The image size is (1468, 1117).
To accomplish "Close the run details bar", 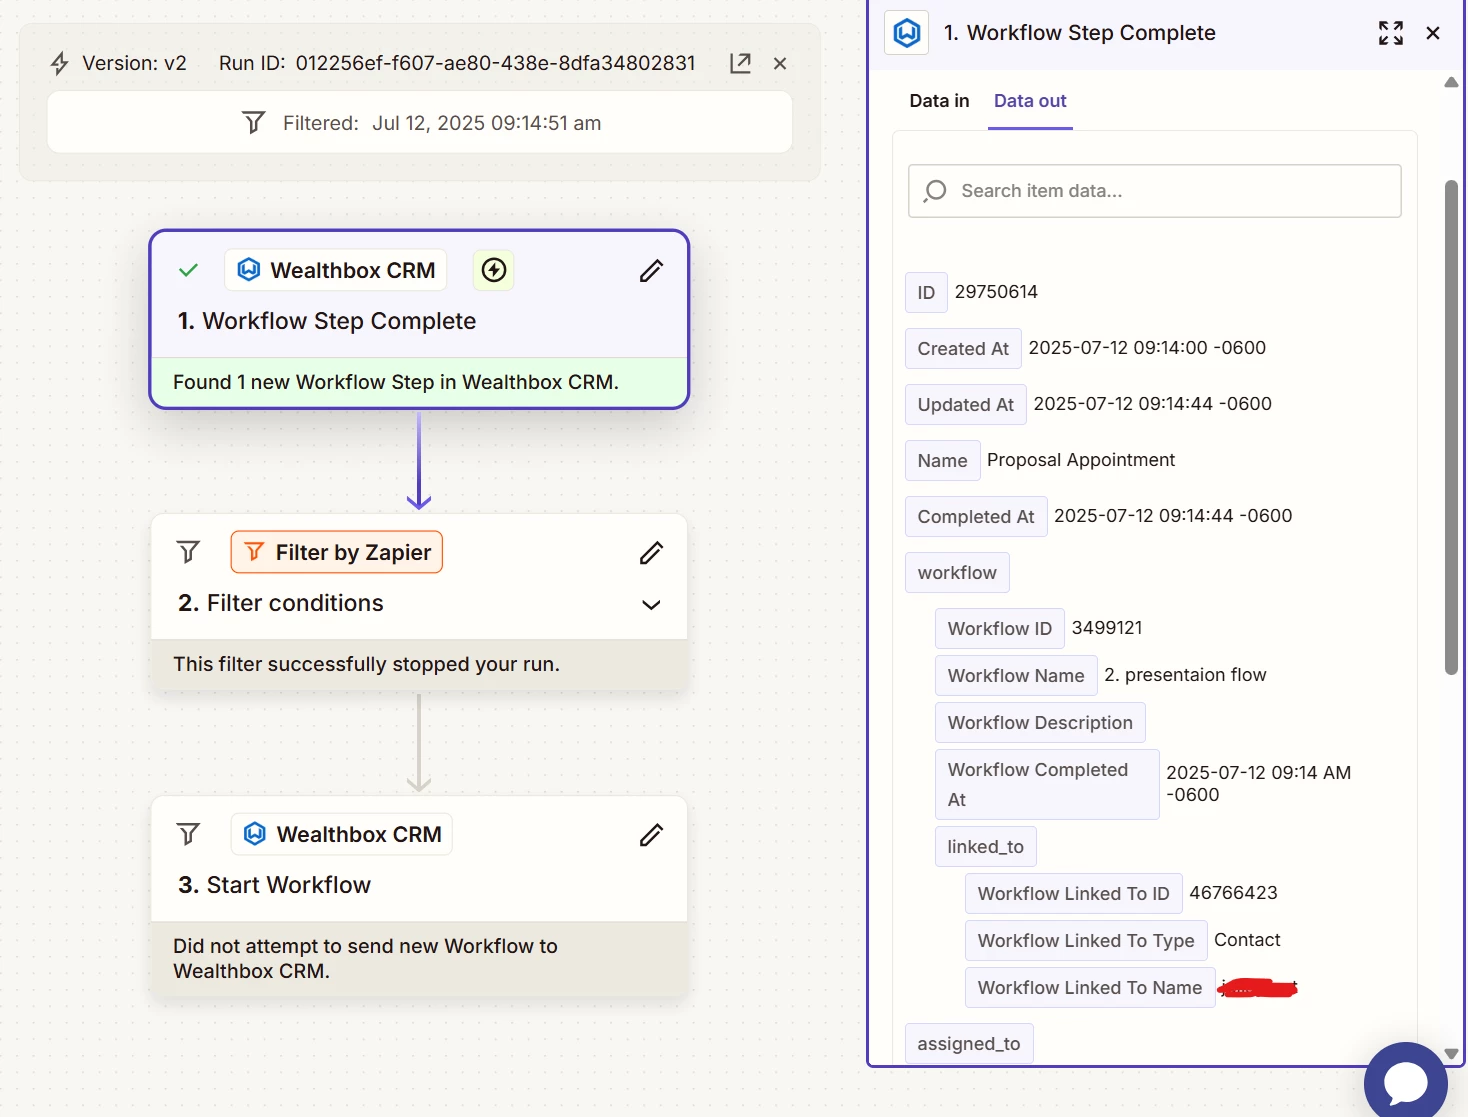I will point(780,63).
